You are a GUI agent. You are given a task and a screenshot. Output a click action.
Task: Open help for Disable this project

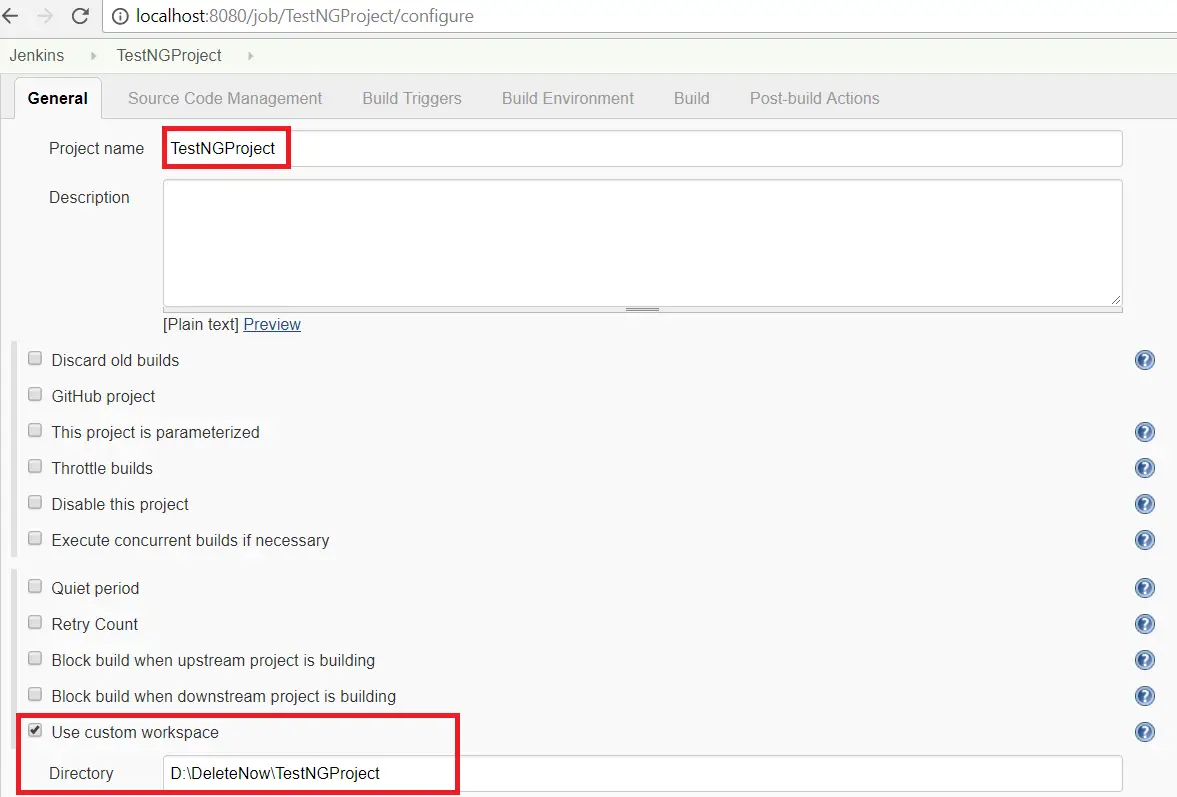[1145, 504]
